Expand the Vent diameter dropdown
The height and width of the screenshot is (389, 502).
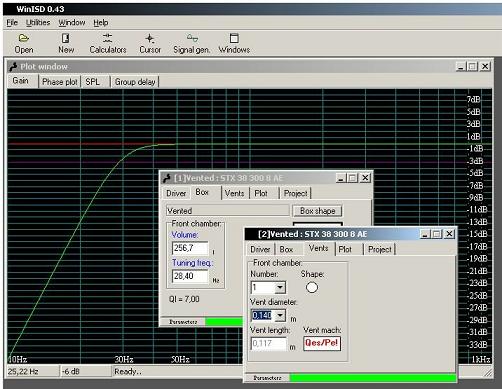coord(280,315)
